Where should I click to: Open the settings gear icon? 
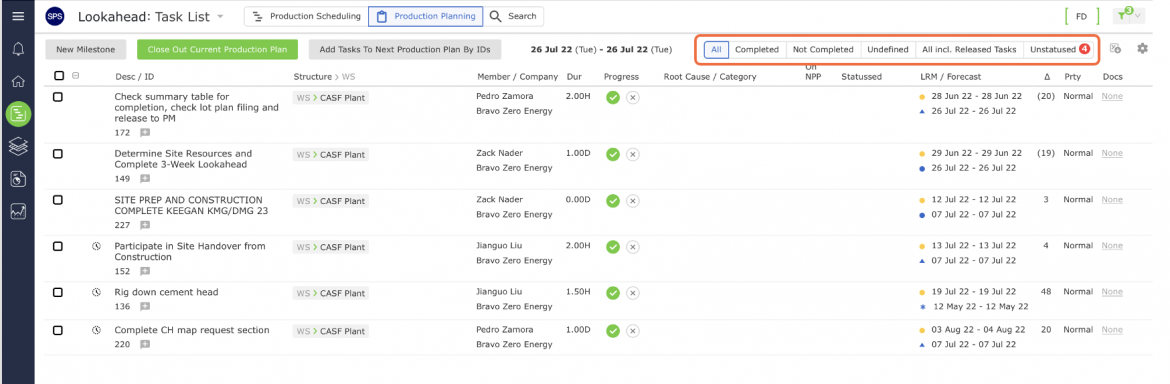click(1142, 48)
